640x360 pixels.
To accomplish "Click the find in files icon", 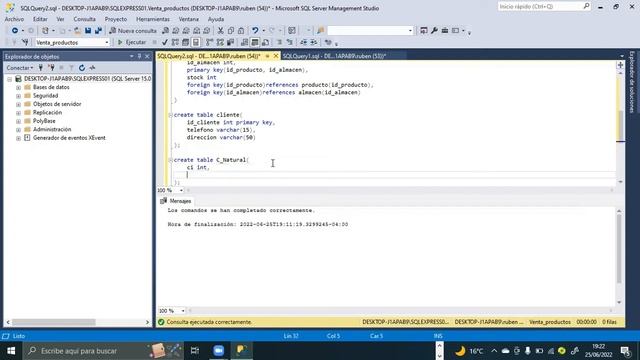I will tap(320, 31).
